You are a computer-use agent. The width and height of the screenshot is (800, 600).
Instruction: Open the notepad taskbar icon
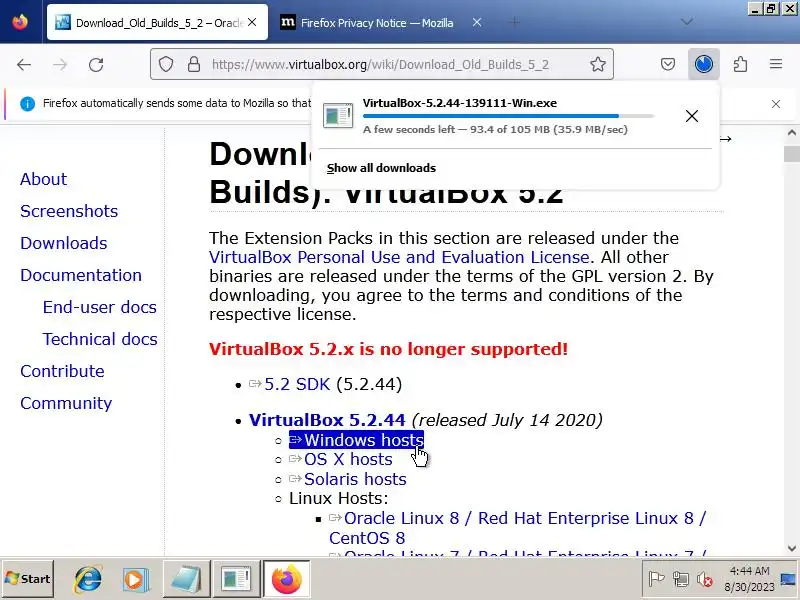pyautogui.click(x=186, y=579)
